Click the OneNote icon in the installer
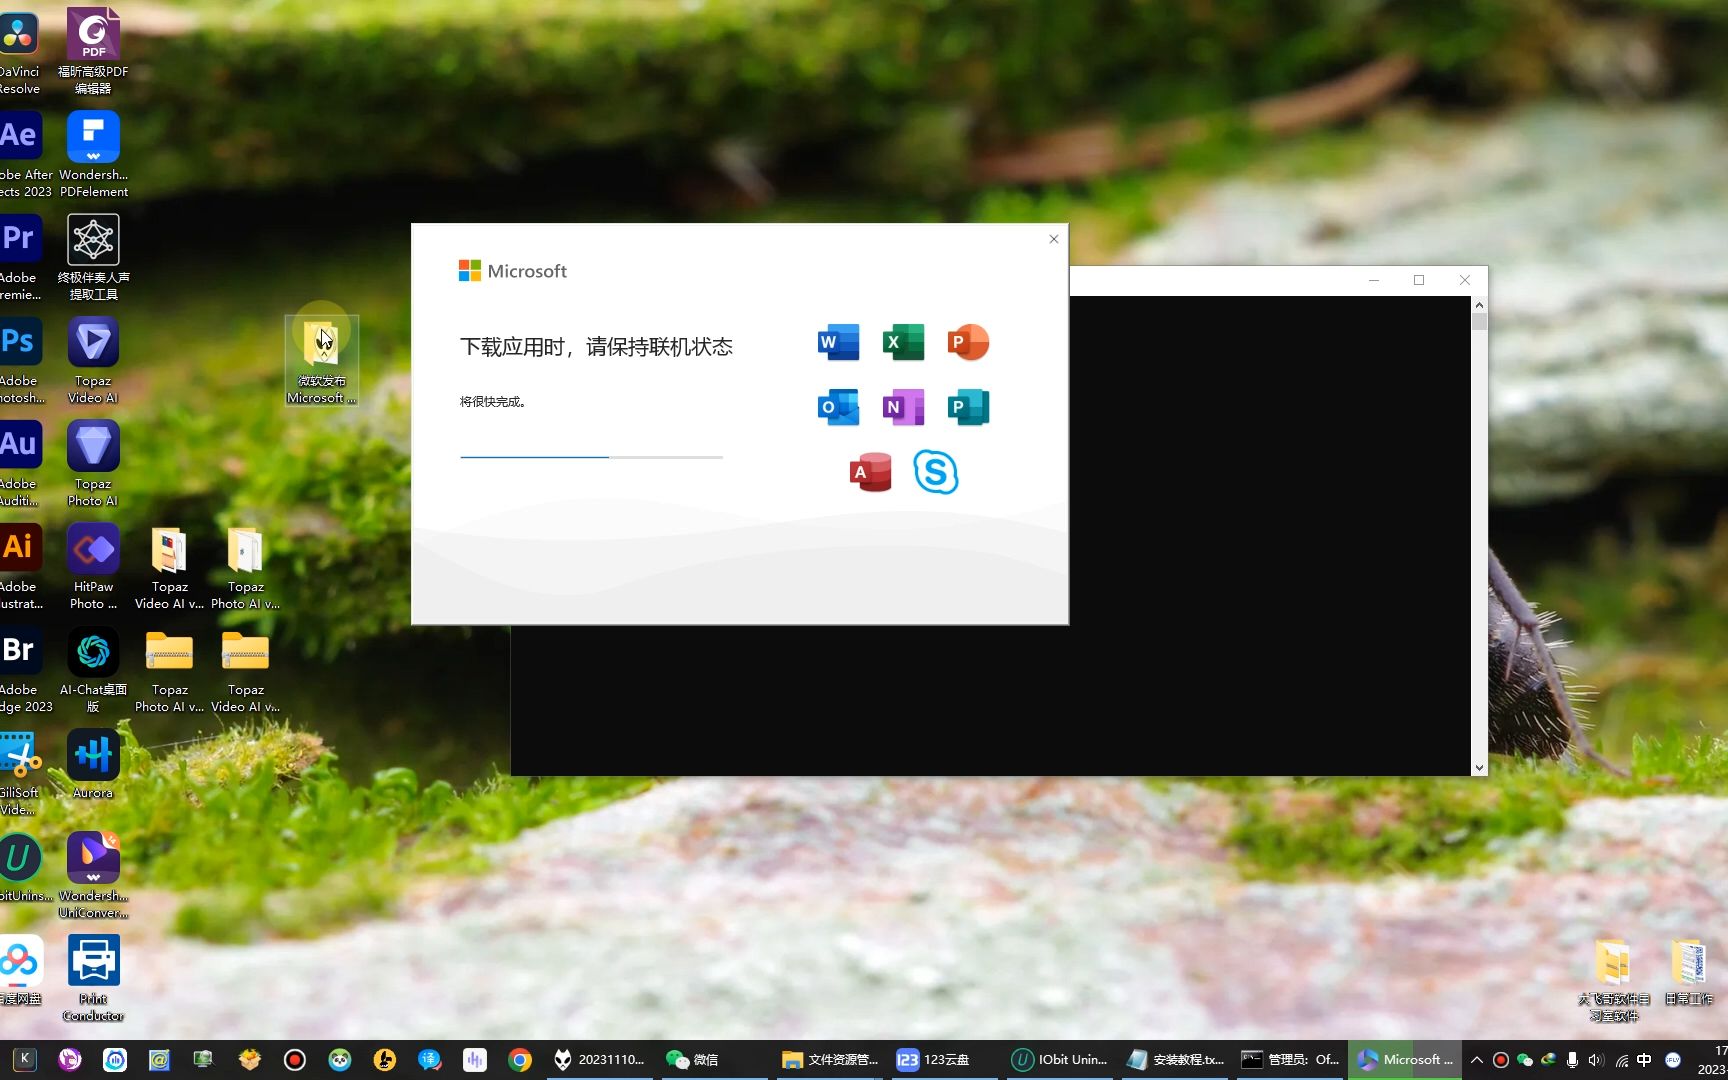Screen dimensions: 1728x1080 903,407
